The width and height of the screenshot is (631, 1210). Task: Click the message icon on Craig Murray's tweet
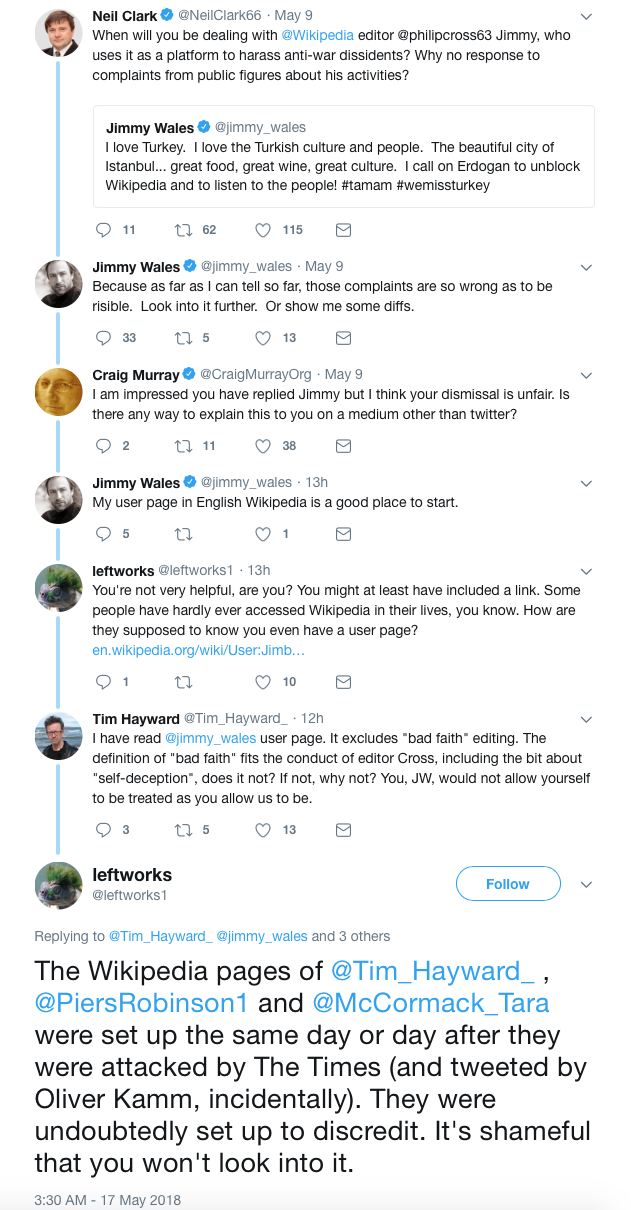tap(343, 446)
